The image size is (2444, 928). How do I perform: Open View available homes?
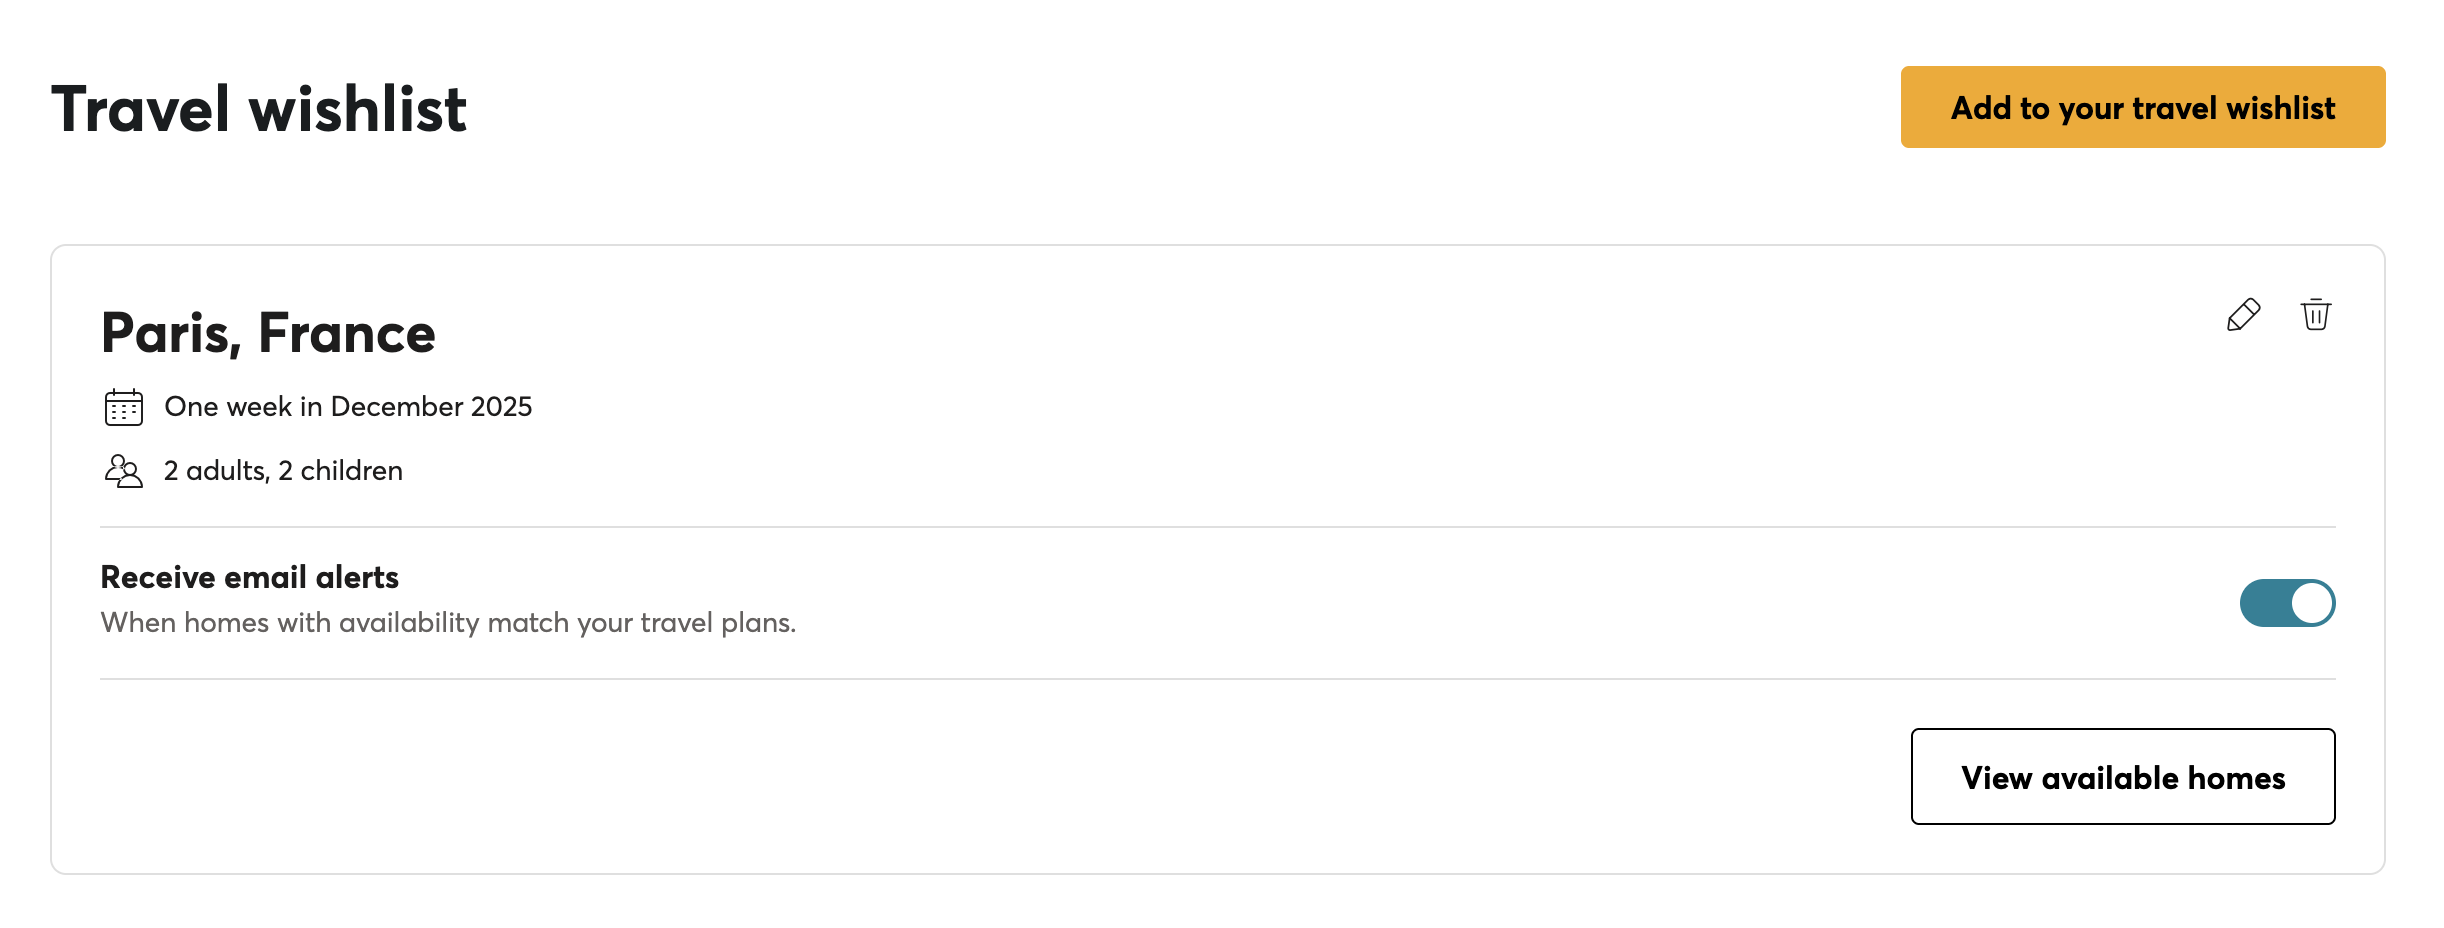(2122, 777)
